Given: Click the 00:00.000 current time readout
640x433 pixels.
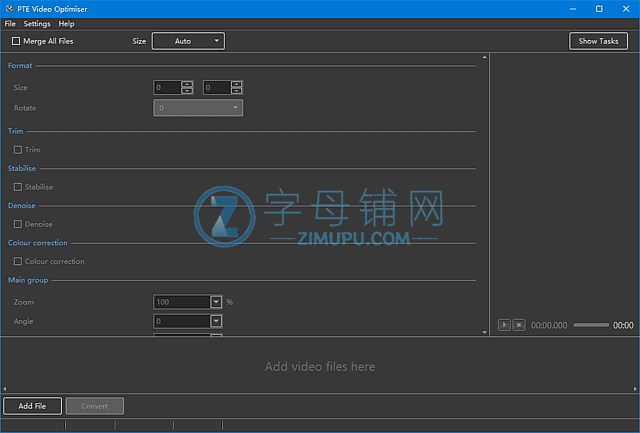Looking at the screenshot, I should 549,325.
